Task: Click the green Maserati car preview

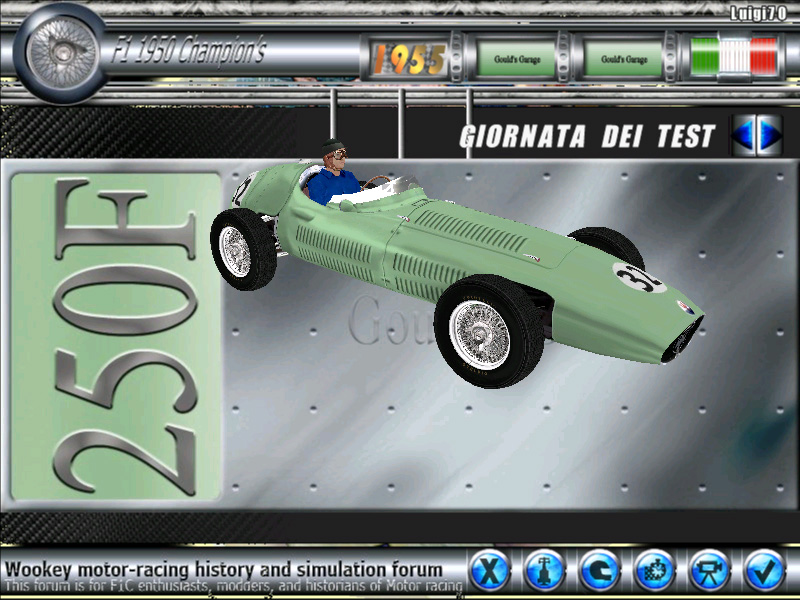Action: [x=456, y=263]
